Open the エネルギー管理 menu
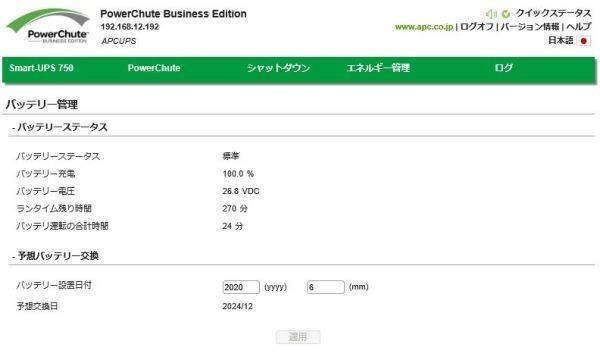 coord(378,68)
